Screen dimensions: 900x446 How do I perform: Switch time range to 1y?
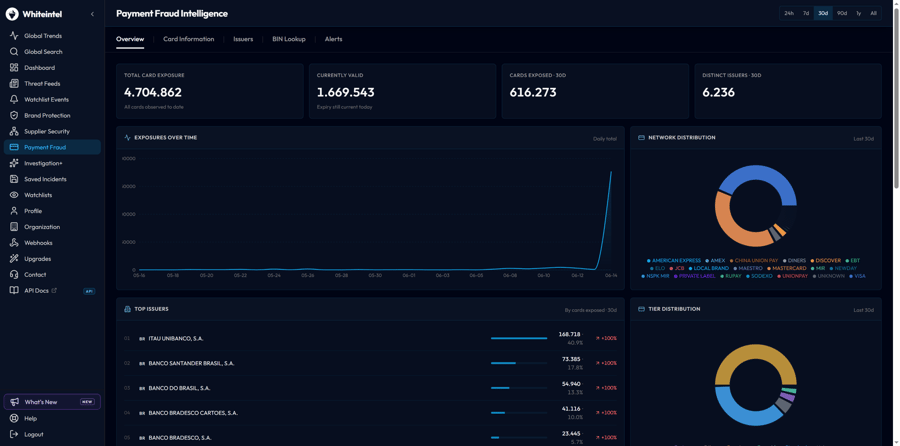859,13
